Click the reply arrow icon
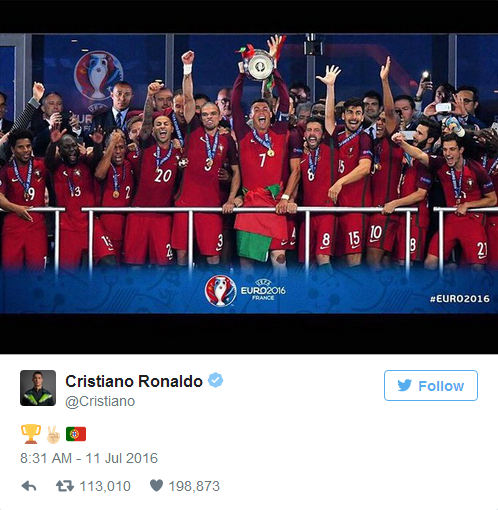 click(29, 486)
